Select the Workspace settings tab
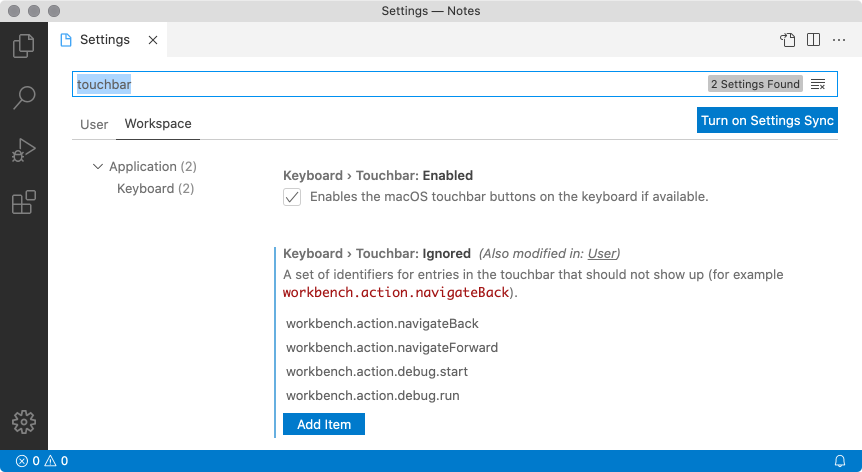This screenshot has height=472, width=862. [x=157, y=124]
